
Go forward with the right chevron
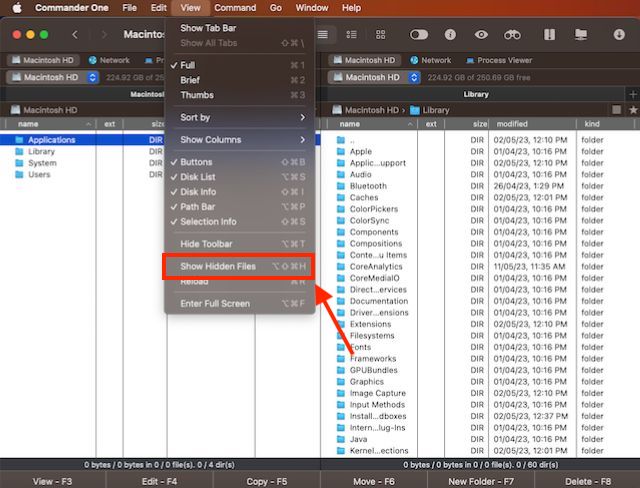click(104, 35)
